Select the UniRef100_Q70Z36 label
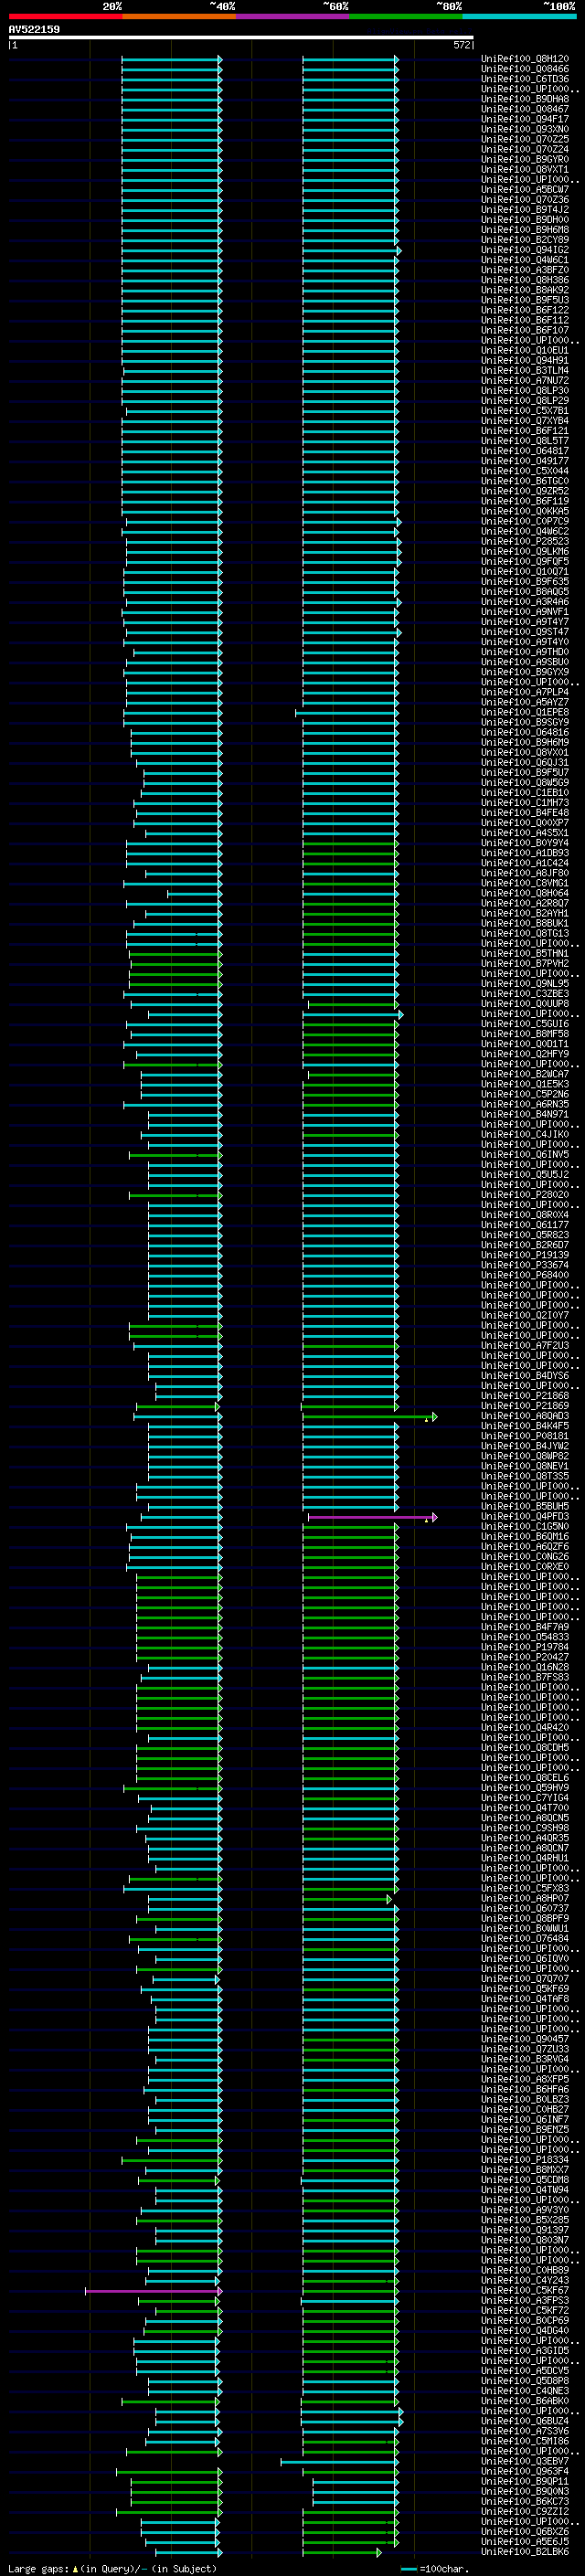The height and width of the screenshot is (2576, 585). (525, 199)
